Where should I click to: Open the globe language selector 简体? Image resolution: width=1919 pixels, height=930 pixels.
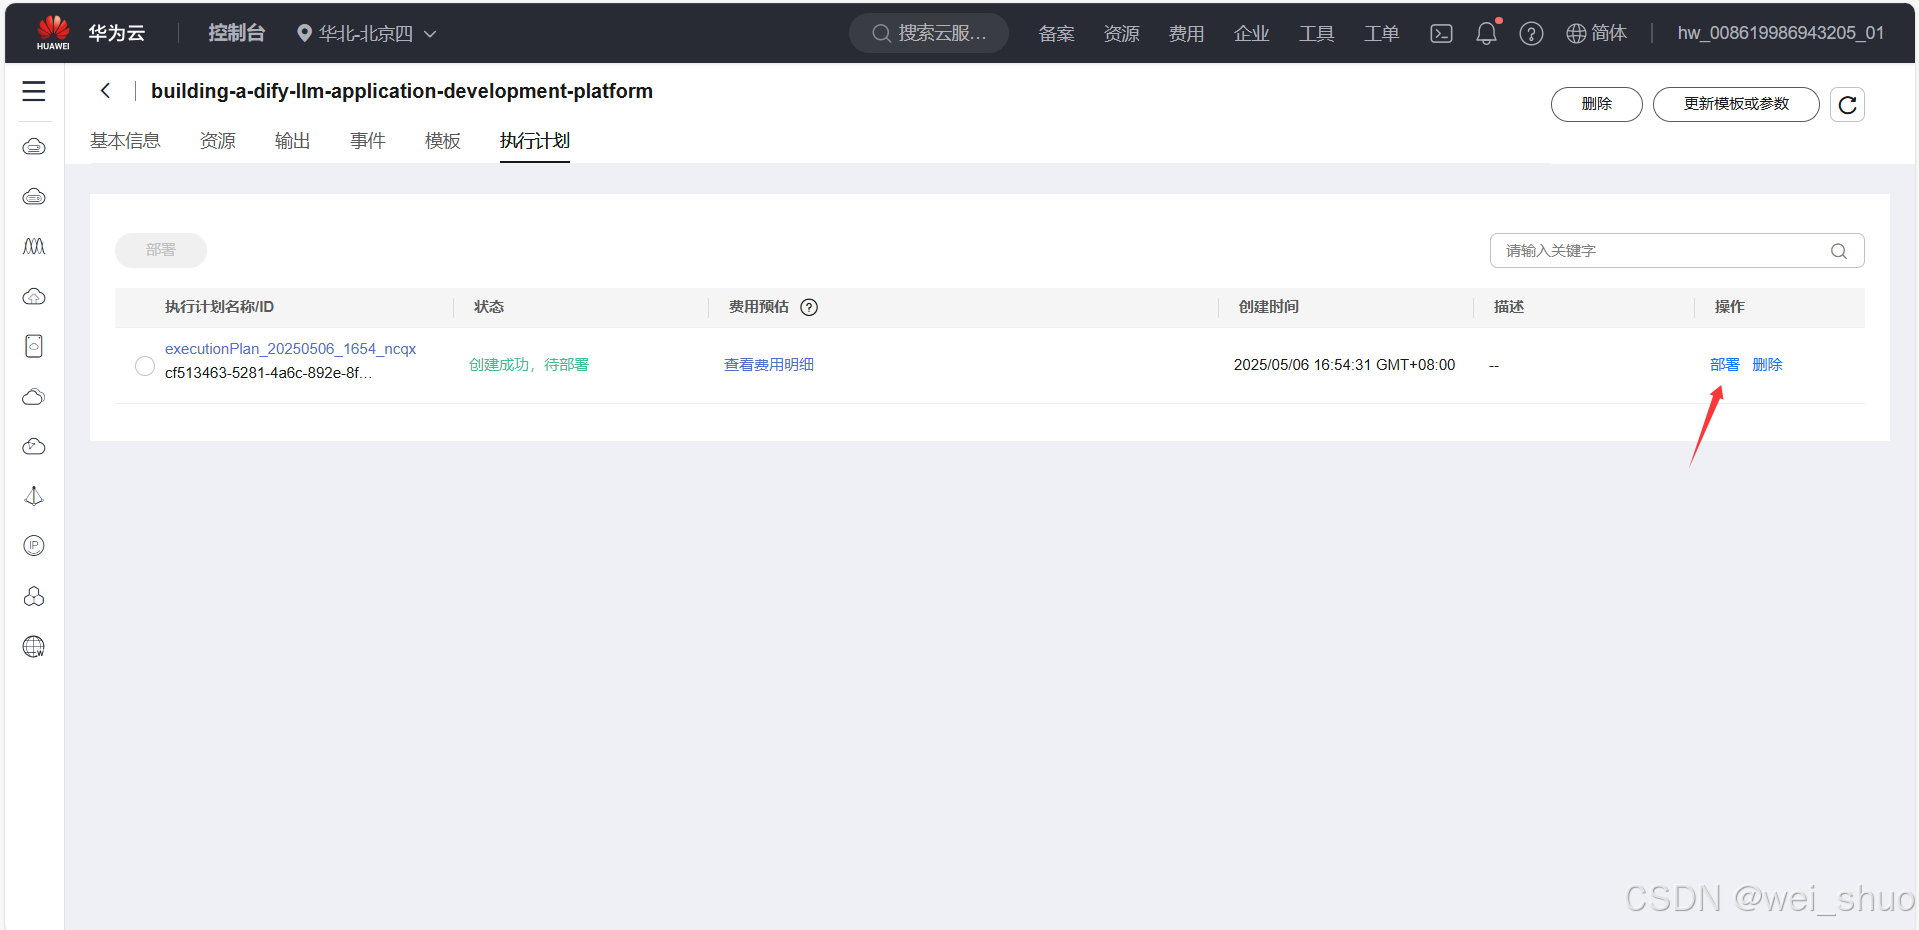(x=1596, y=34)
